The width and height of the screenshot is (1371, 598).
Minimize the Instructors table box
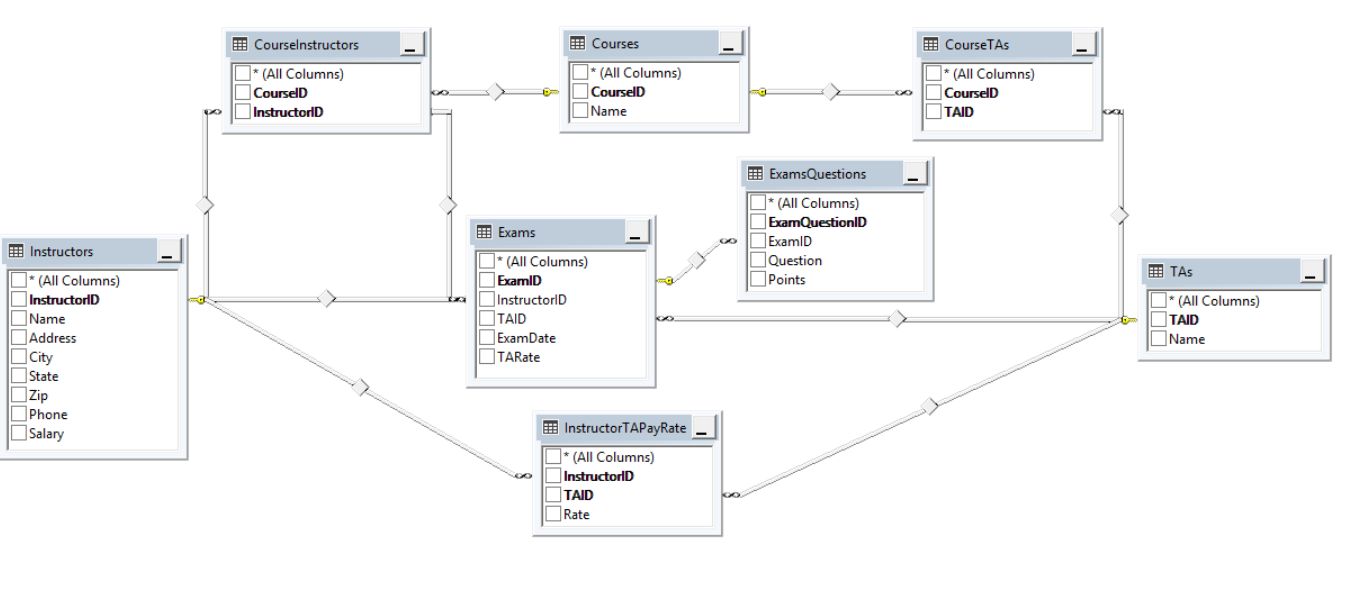(x=168, y=252)
